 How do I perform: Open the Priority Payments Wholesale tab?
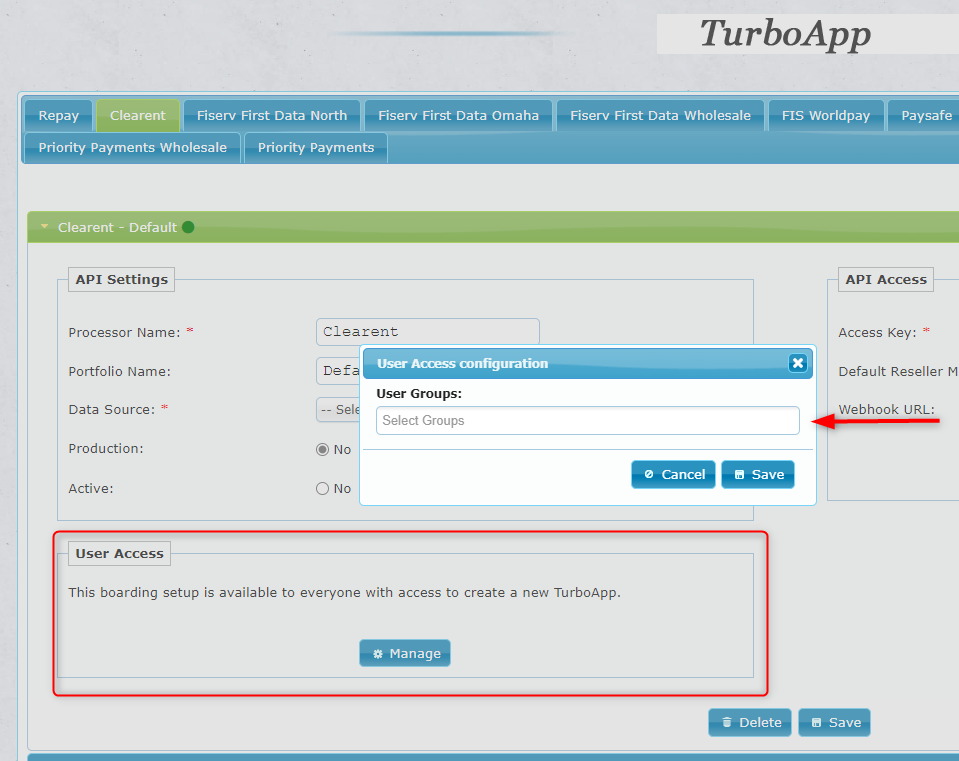pyautogui.click(x=132, y=147)
